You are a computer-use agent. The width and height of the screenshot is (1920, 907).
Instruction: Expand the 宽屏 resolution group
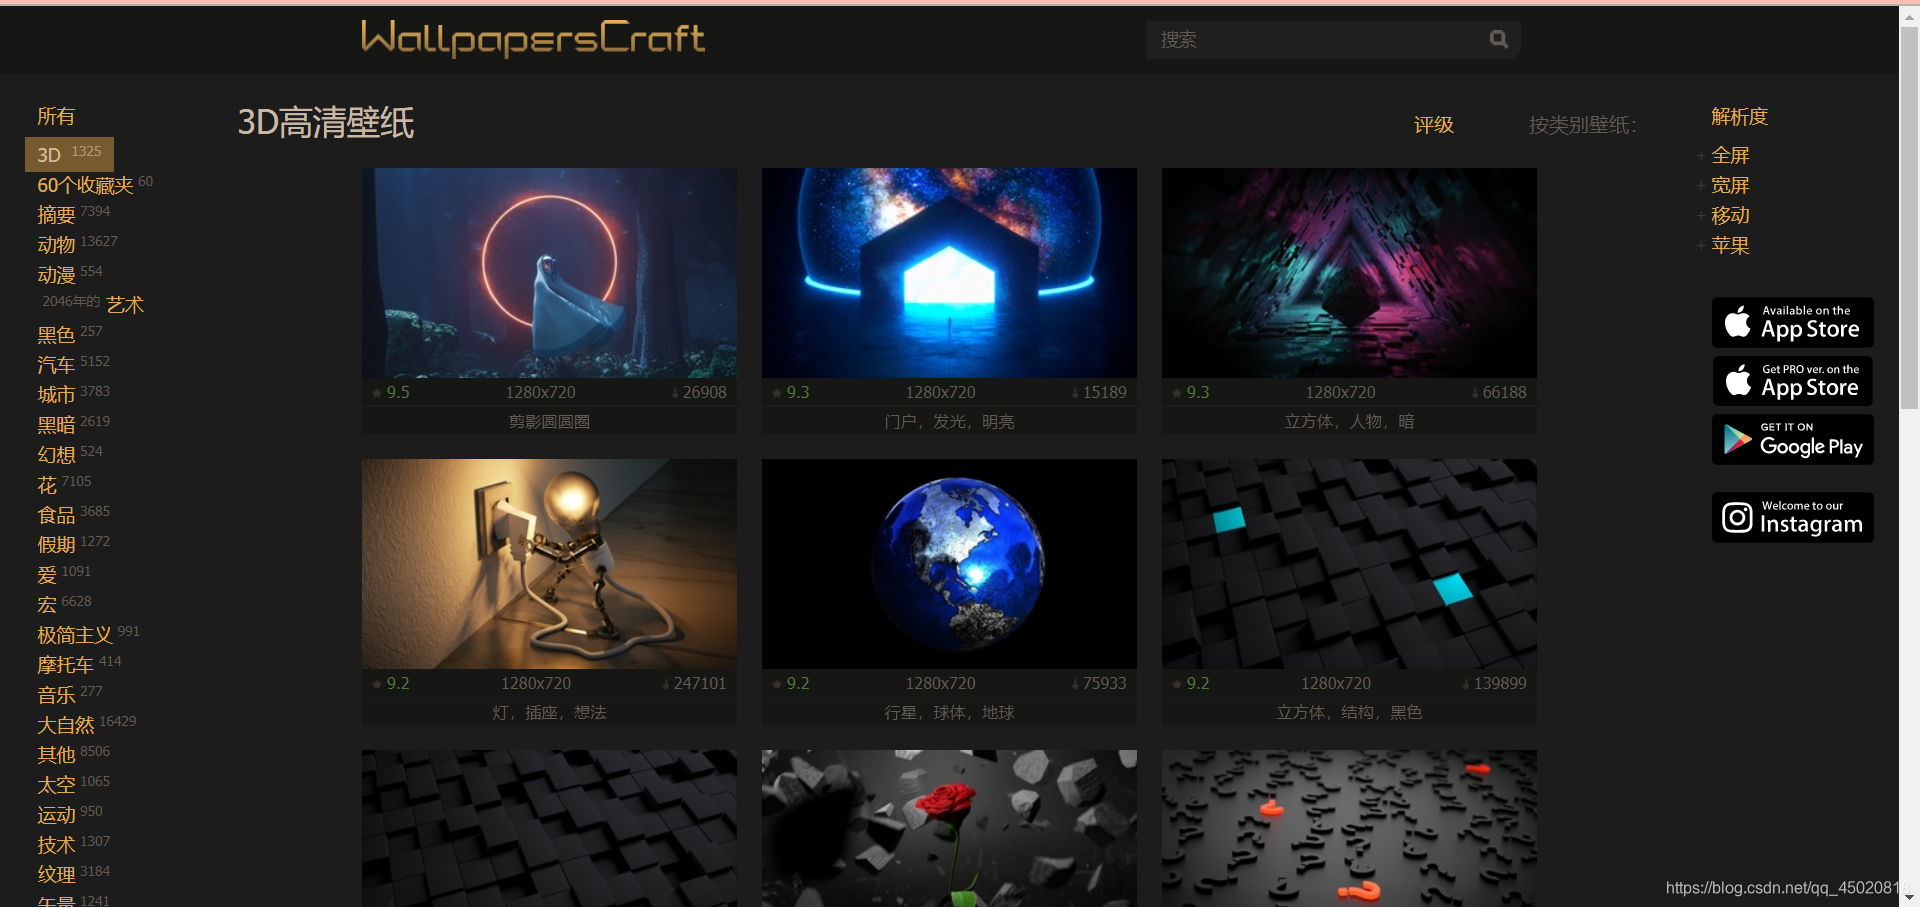pyautogui.click(x=1729, y=185)
